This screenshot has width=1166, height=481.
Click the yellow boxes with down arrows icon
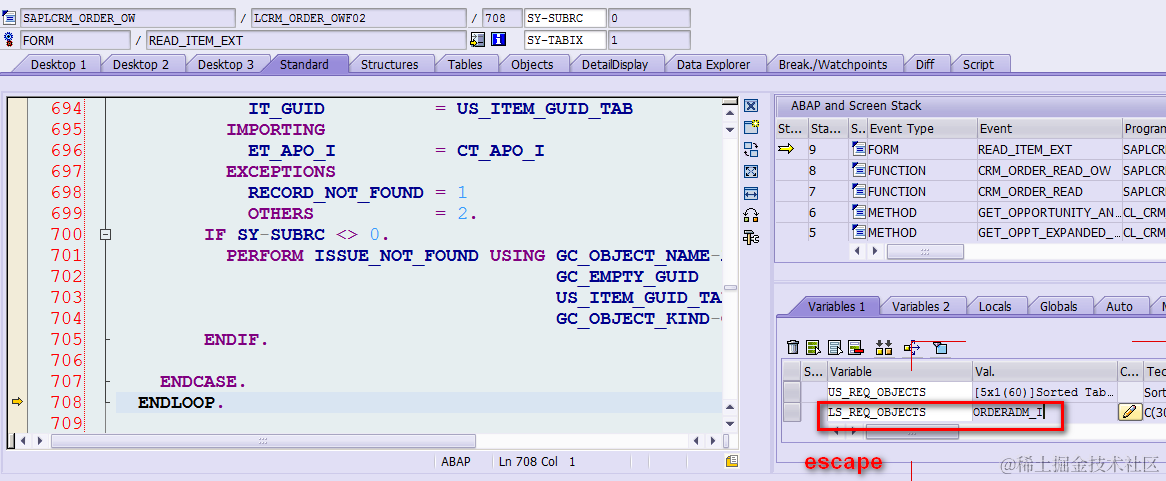tap(883, 347)
